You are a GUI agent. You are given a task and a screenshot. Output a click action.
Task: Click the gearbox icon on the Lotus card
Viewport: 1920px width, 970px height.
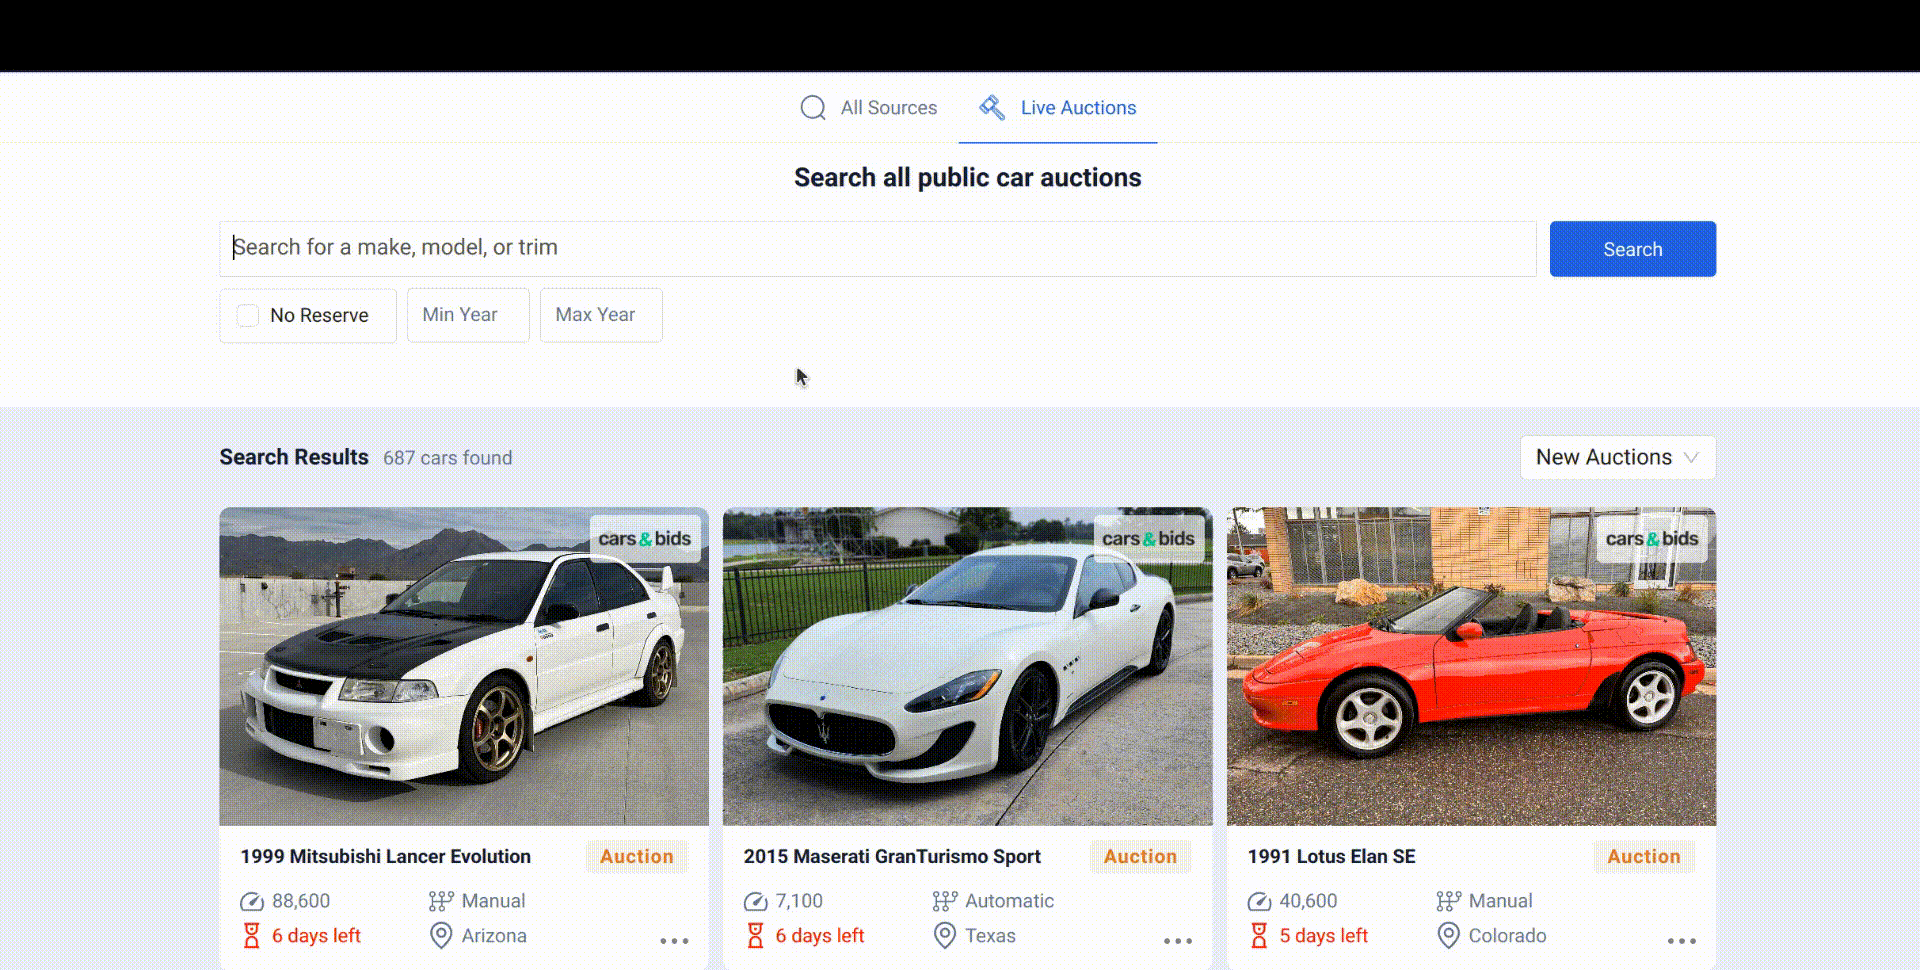point(1449,901)
